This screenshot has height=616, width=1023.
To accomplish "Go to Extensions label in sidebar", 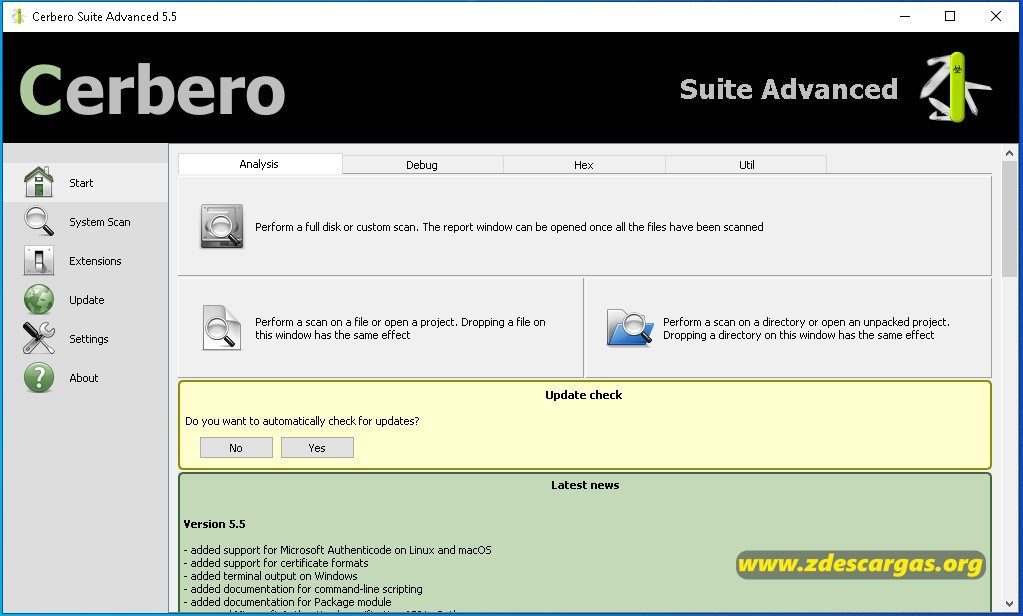I will click(95, 261).
